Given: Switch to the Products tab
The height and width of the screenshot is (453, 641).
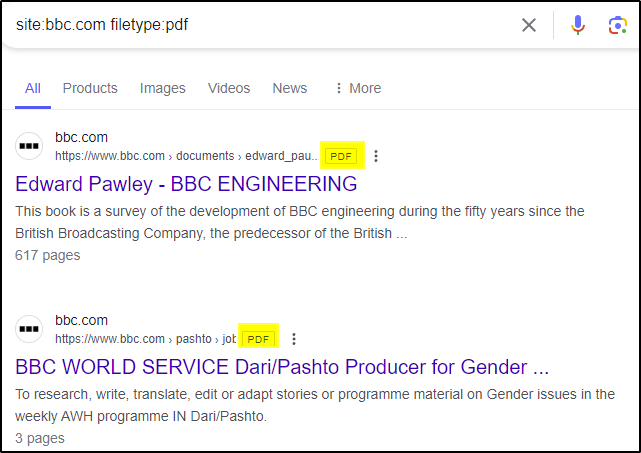Looking at the screenshot, I should [x=90, y=88].
